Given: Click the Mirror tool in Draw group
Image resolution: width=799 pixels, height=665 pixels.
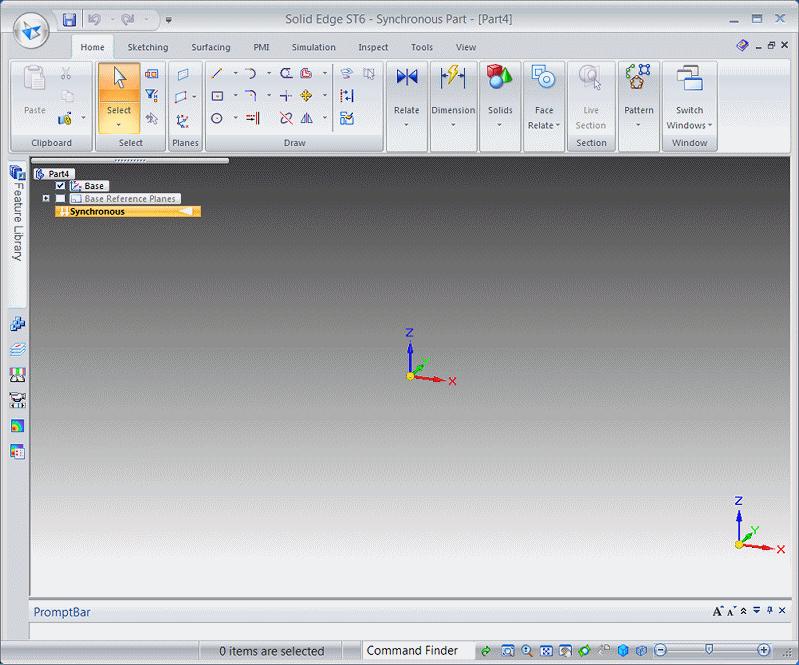Looking at the screenshot, I should 306,118.
